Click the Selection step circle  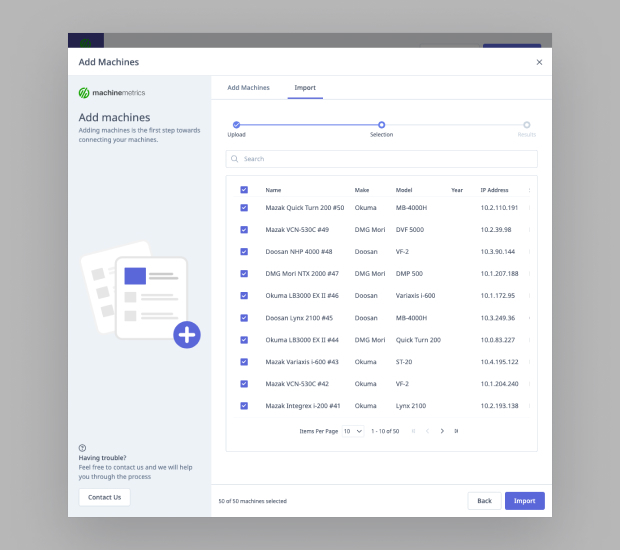pyautogui.click(x=381, y=125)
